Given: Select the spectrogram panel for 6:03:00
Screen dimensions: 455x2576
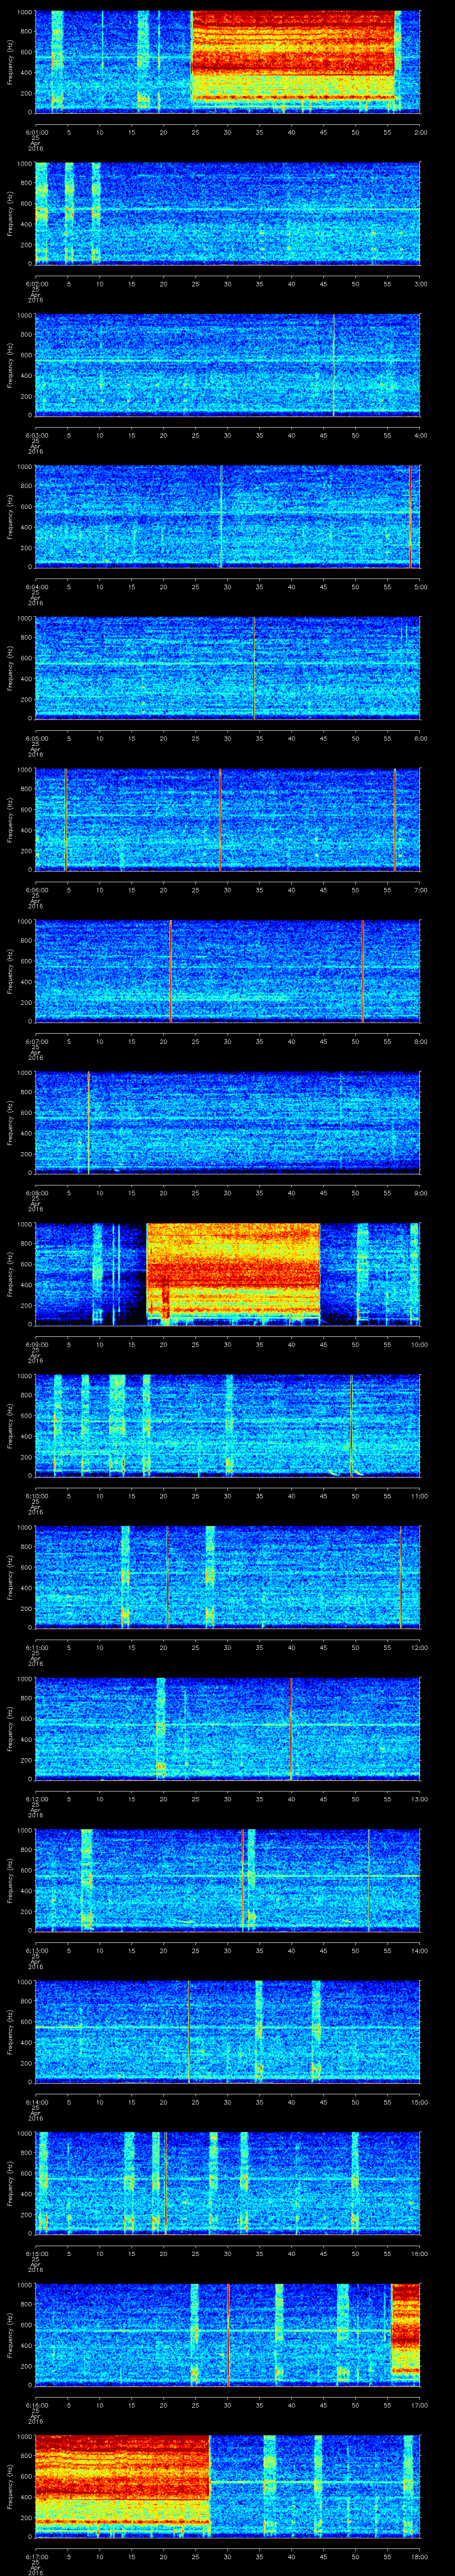Looking at the screenshot, I should click(x=228, y=365).
